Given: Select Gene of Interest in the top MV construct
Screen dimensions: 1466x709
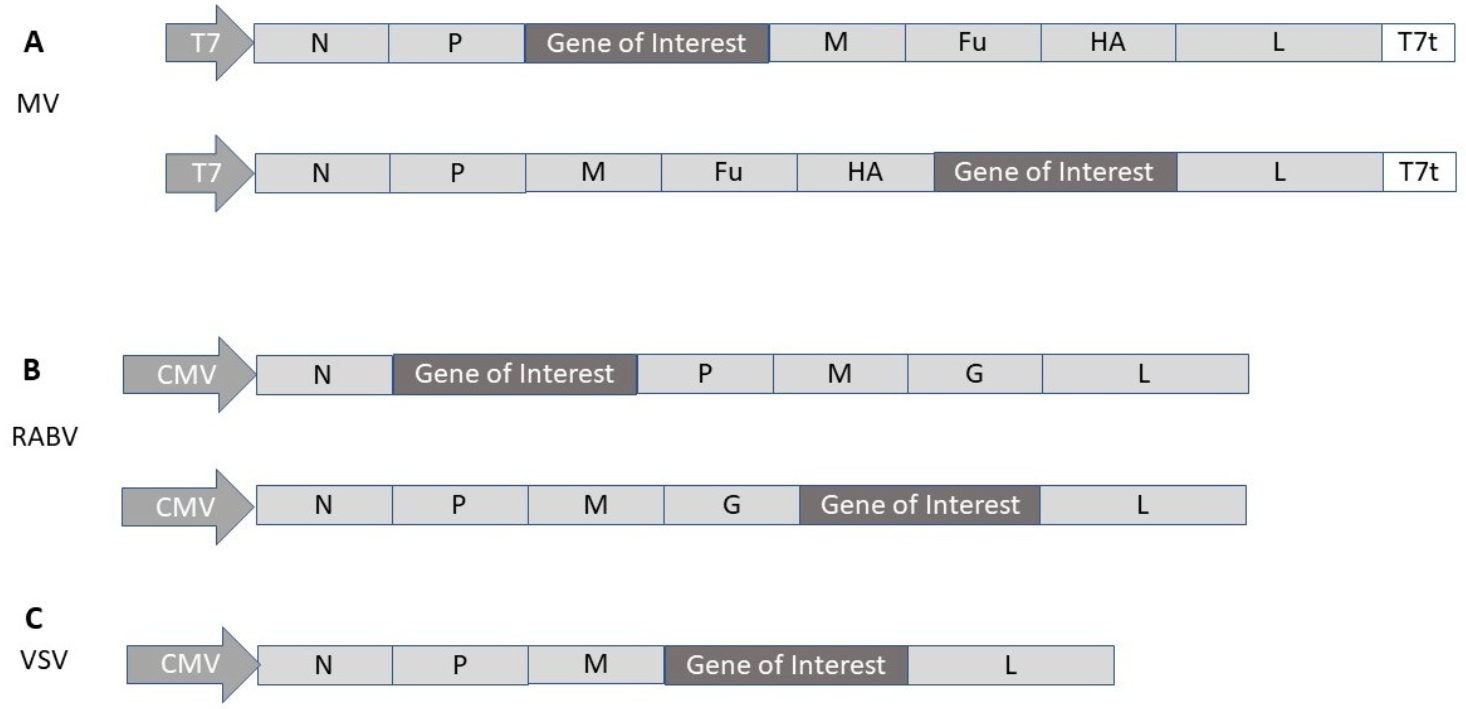Looking at the screenshot, I should point(646,43).
